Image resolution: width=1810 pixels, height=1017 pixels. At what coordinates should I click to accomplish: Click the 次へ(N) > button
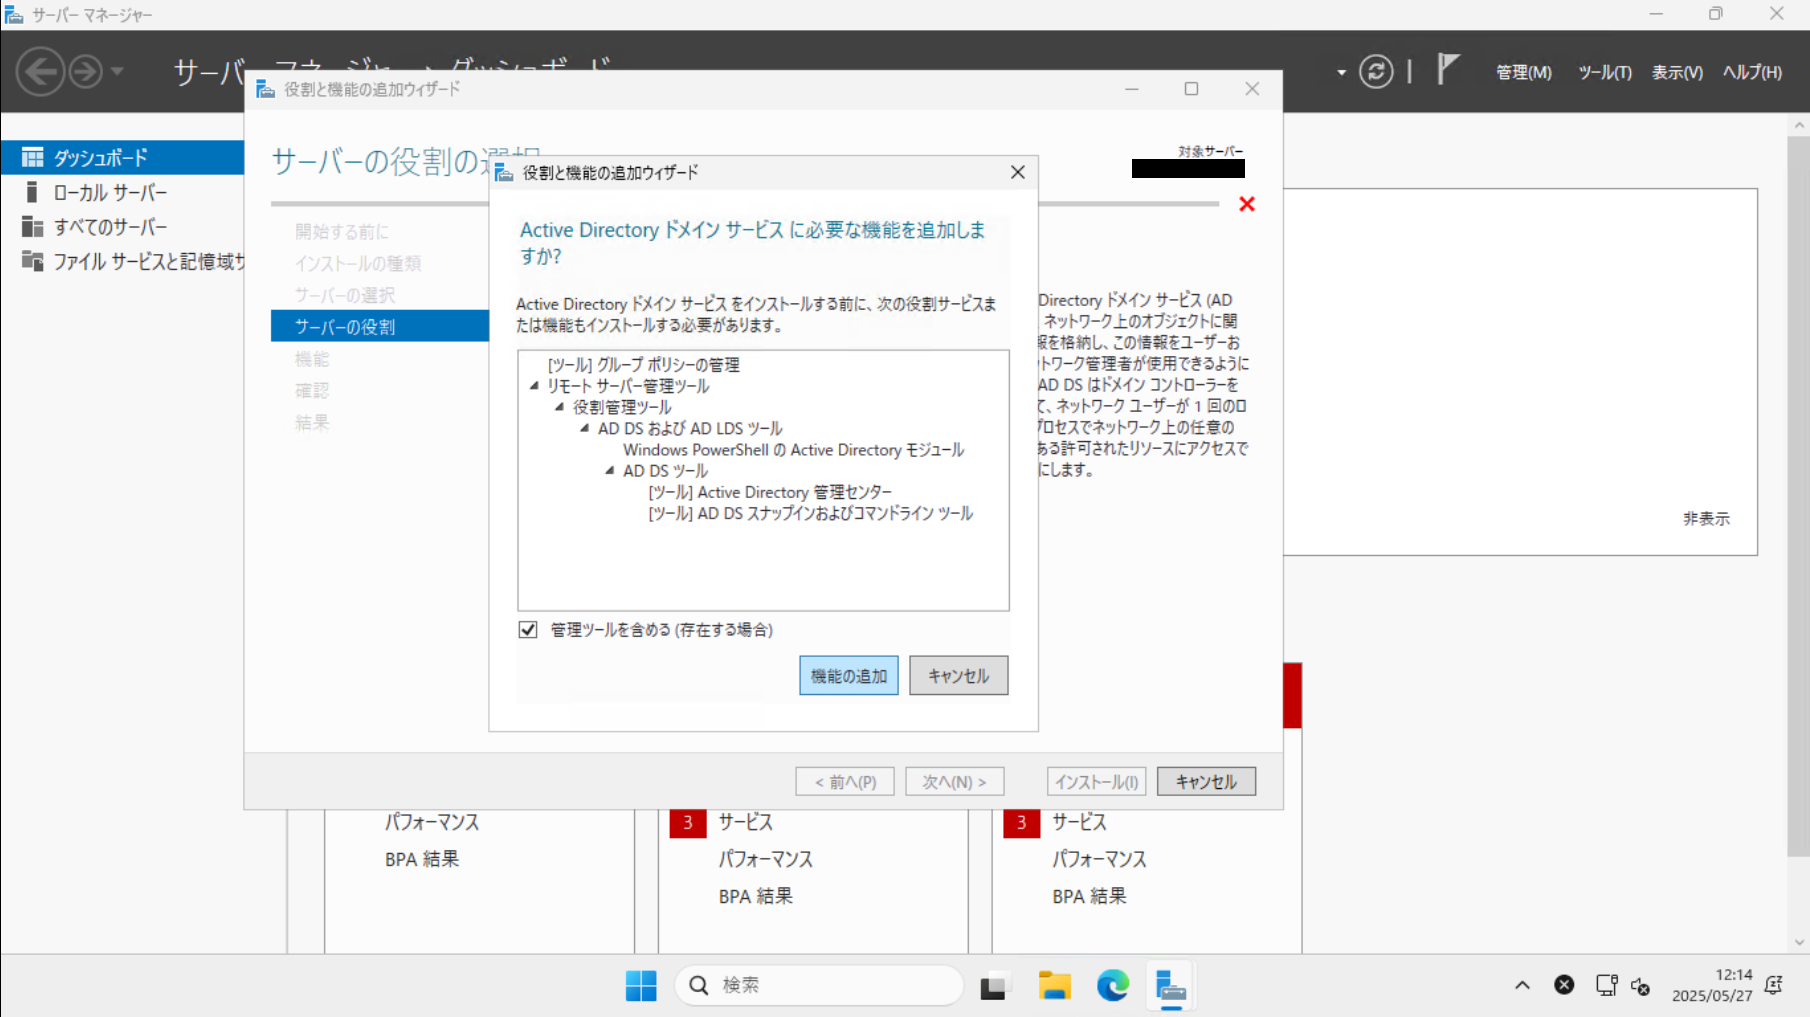click(954, 781)
